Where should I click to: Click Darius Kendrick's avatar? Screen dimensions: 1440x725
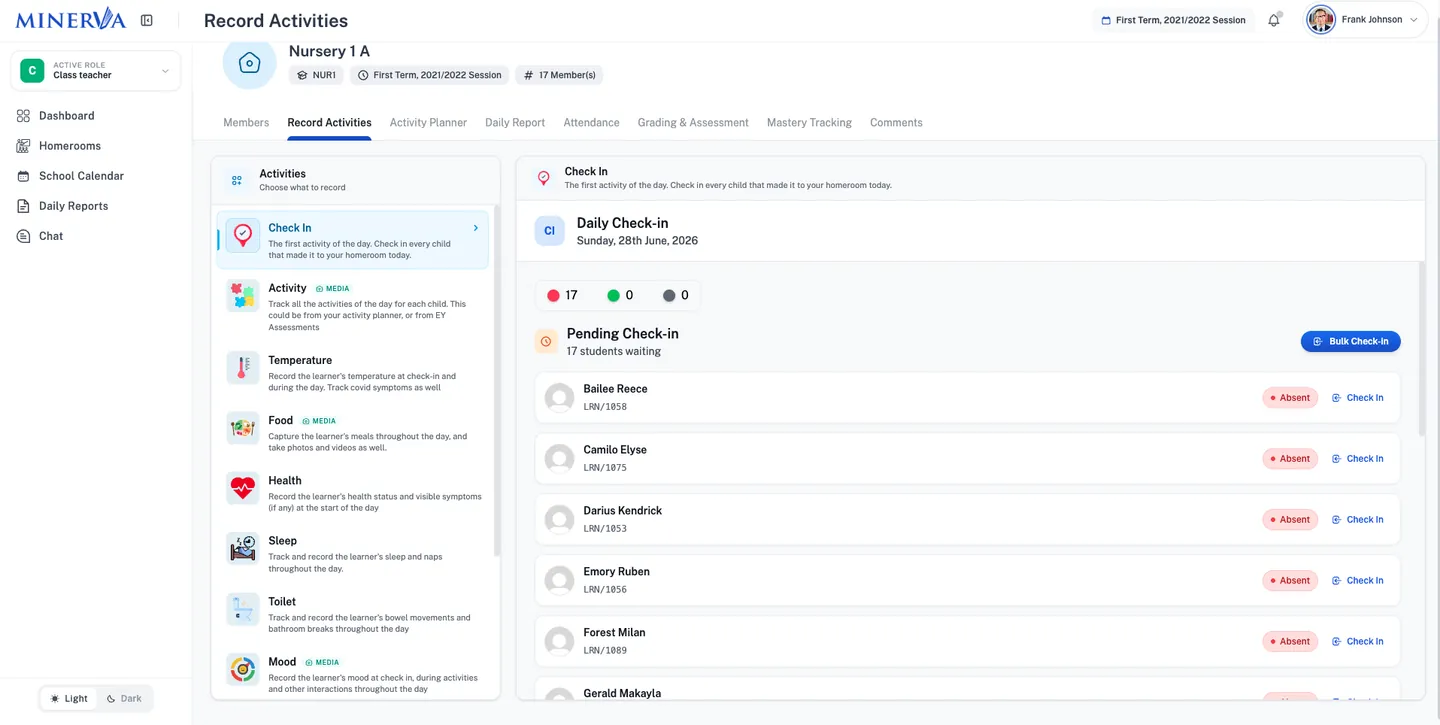click(559, 519)
